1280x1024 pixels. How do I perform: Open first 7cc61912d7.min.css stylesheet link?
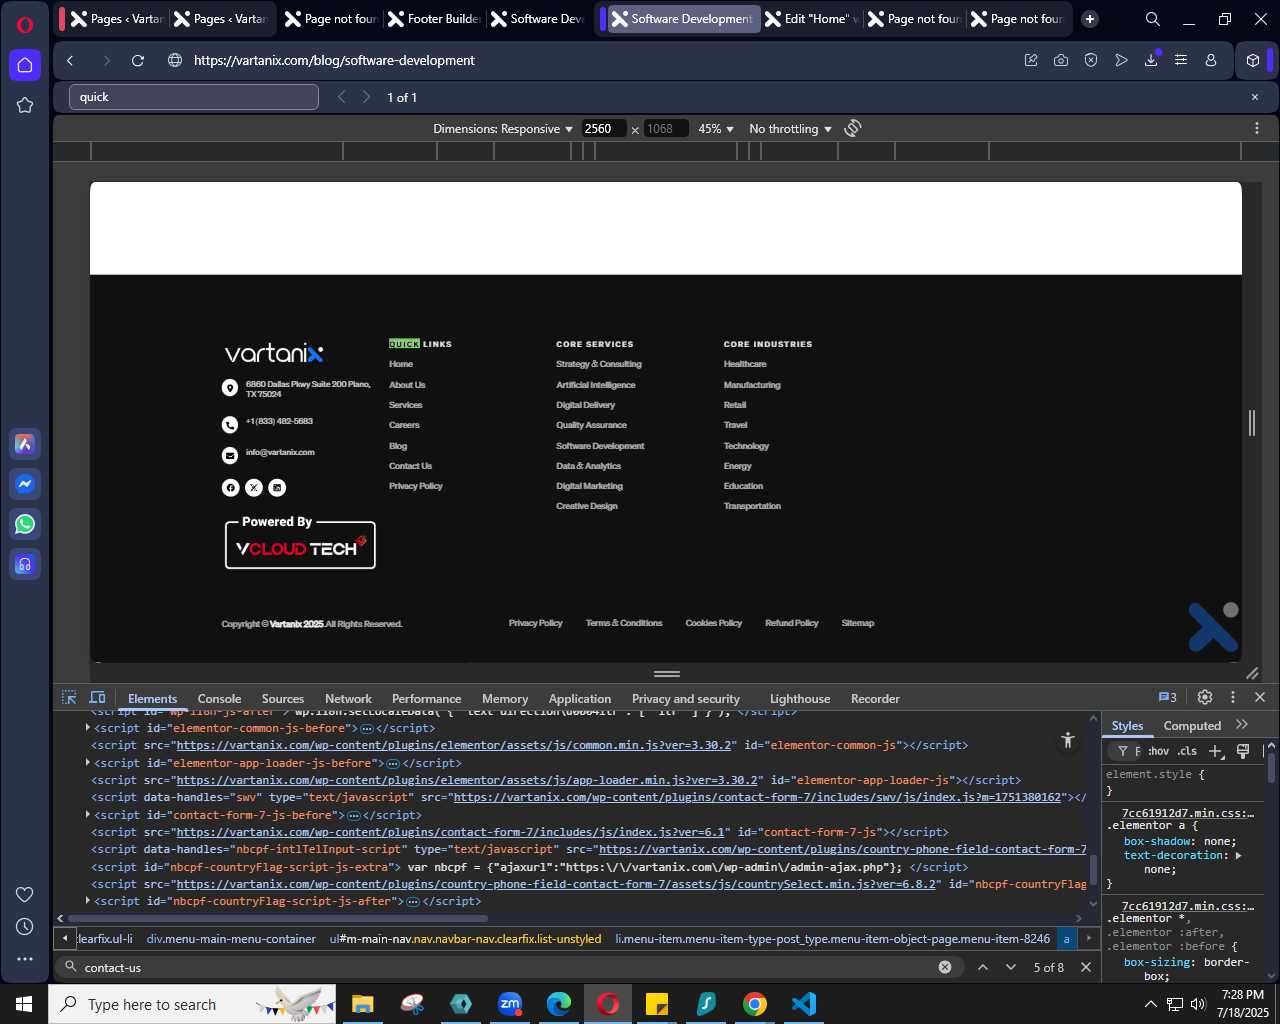(1187, 813)
